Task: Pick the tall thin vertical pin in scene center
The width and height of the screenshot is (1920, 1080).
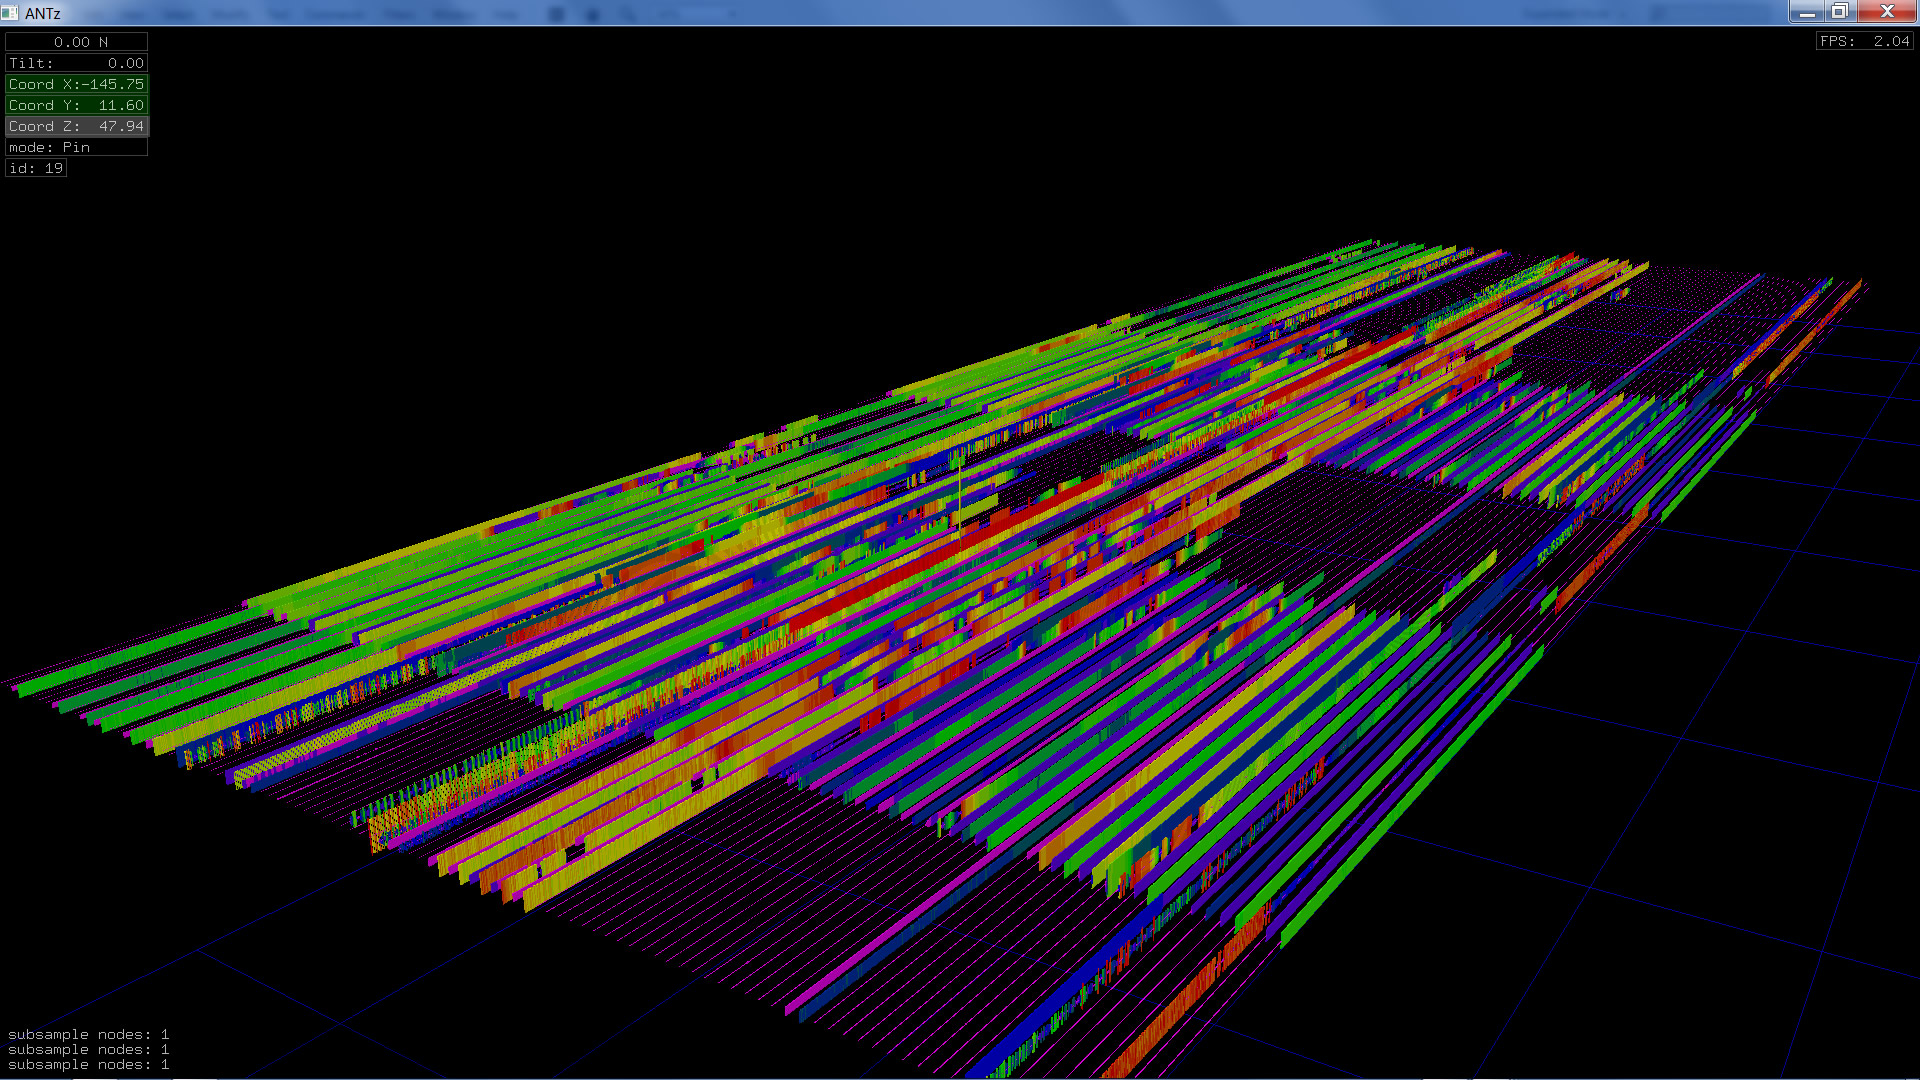Action: (959, 500)
